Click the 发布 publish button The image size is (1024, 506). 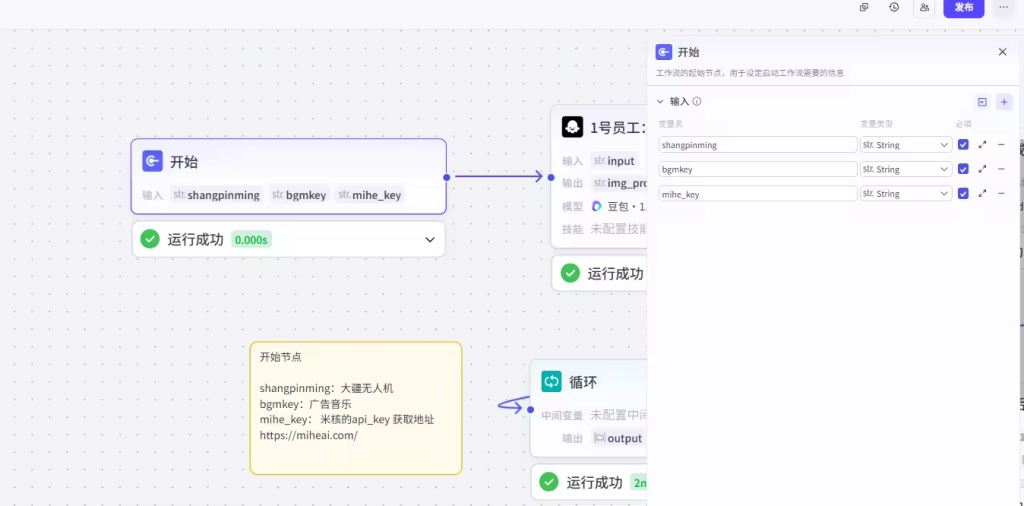[x=964, y=7]
